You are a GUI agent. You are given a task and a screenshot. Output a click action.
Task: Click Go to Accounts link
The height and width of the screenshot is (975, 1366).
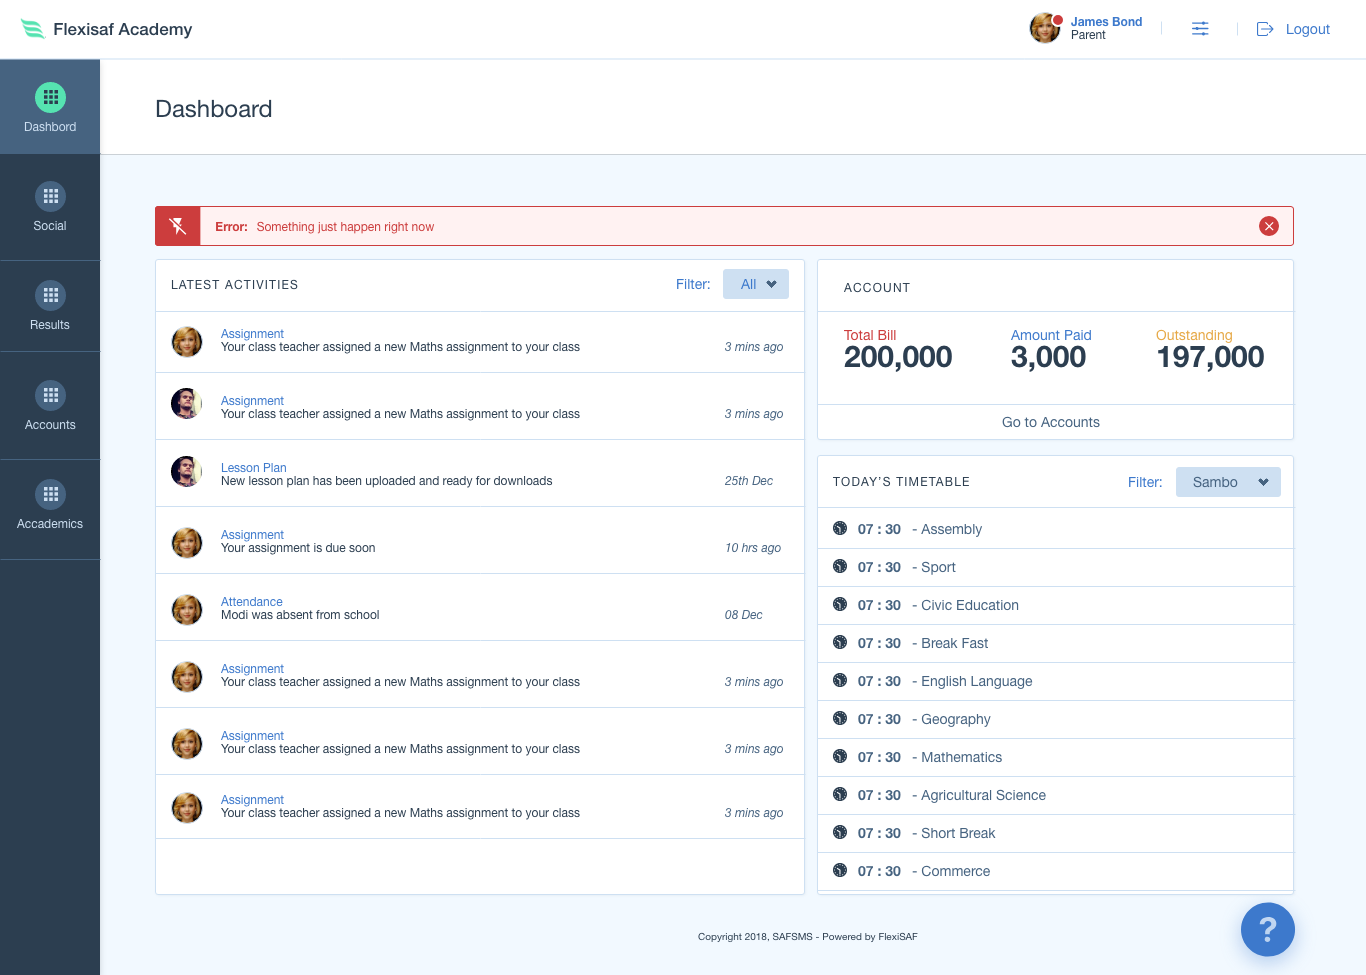pyautogui.click(x=1051, y=422)
